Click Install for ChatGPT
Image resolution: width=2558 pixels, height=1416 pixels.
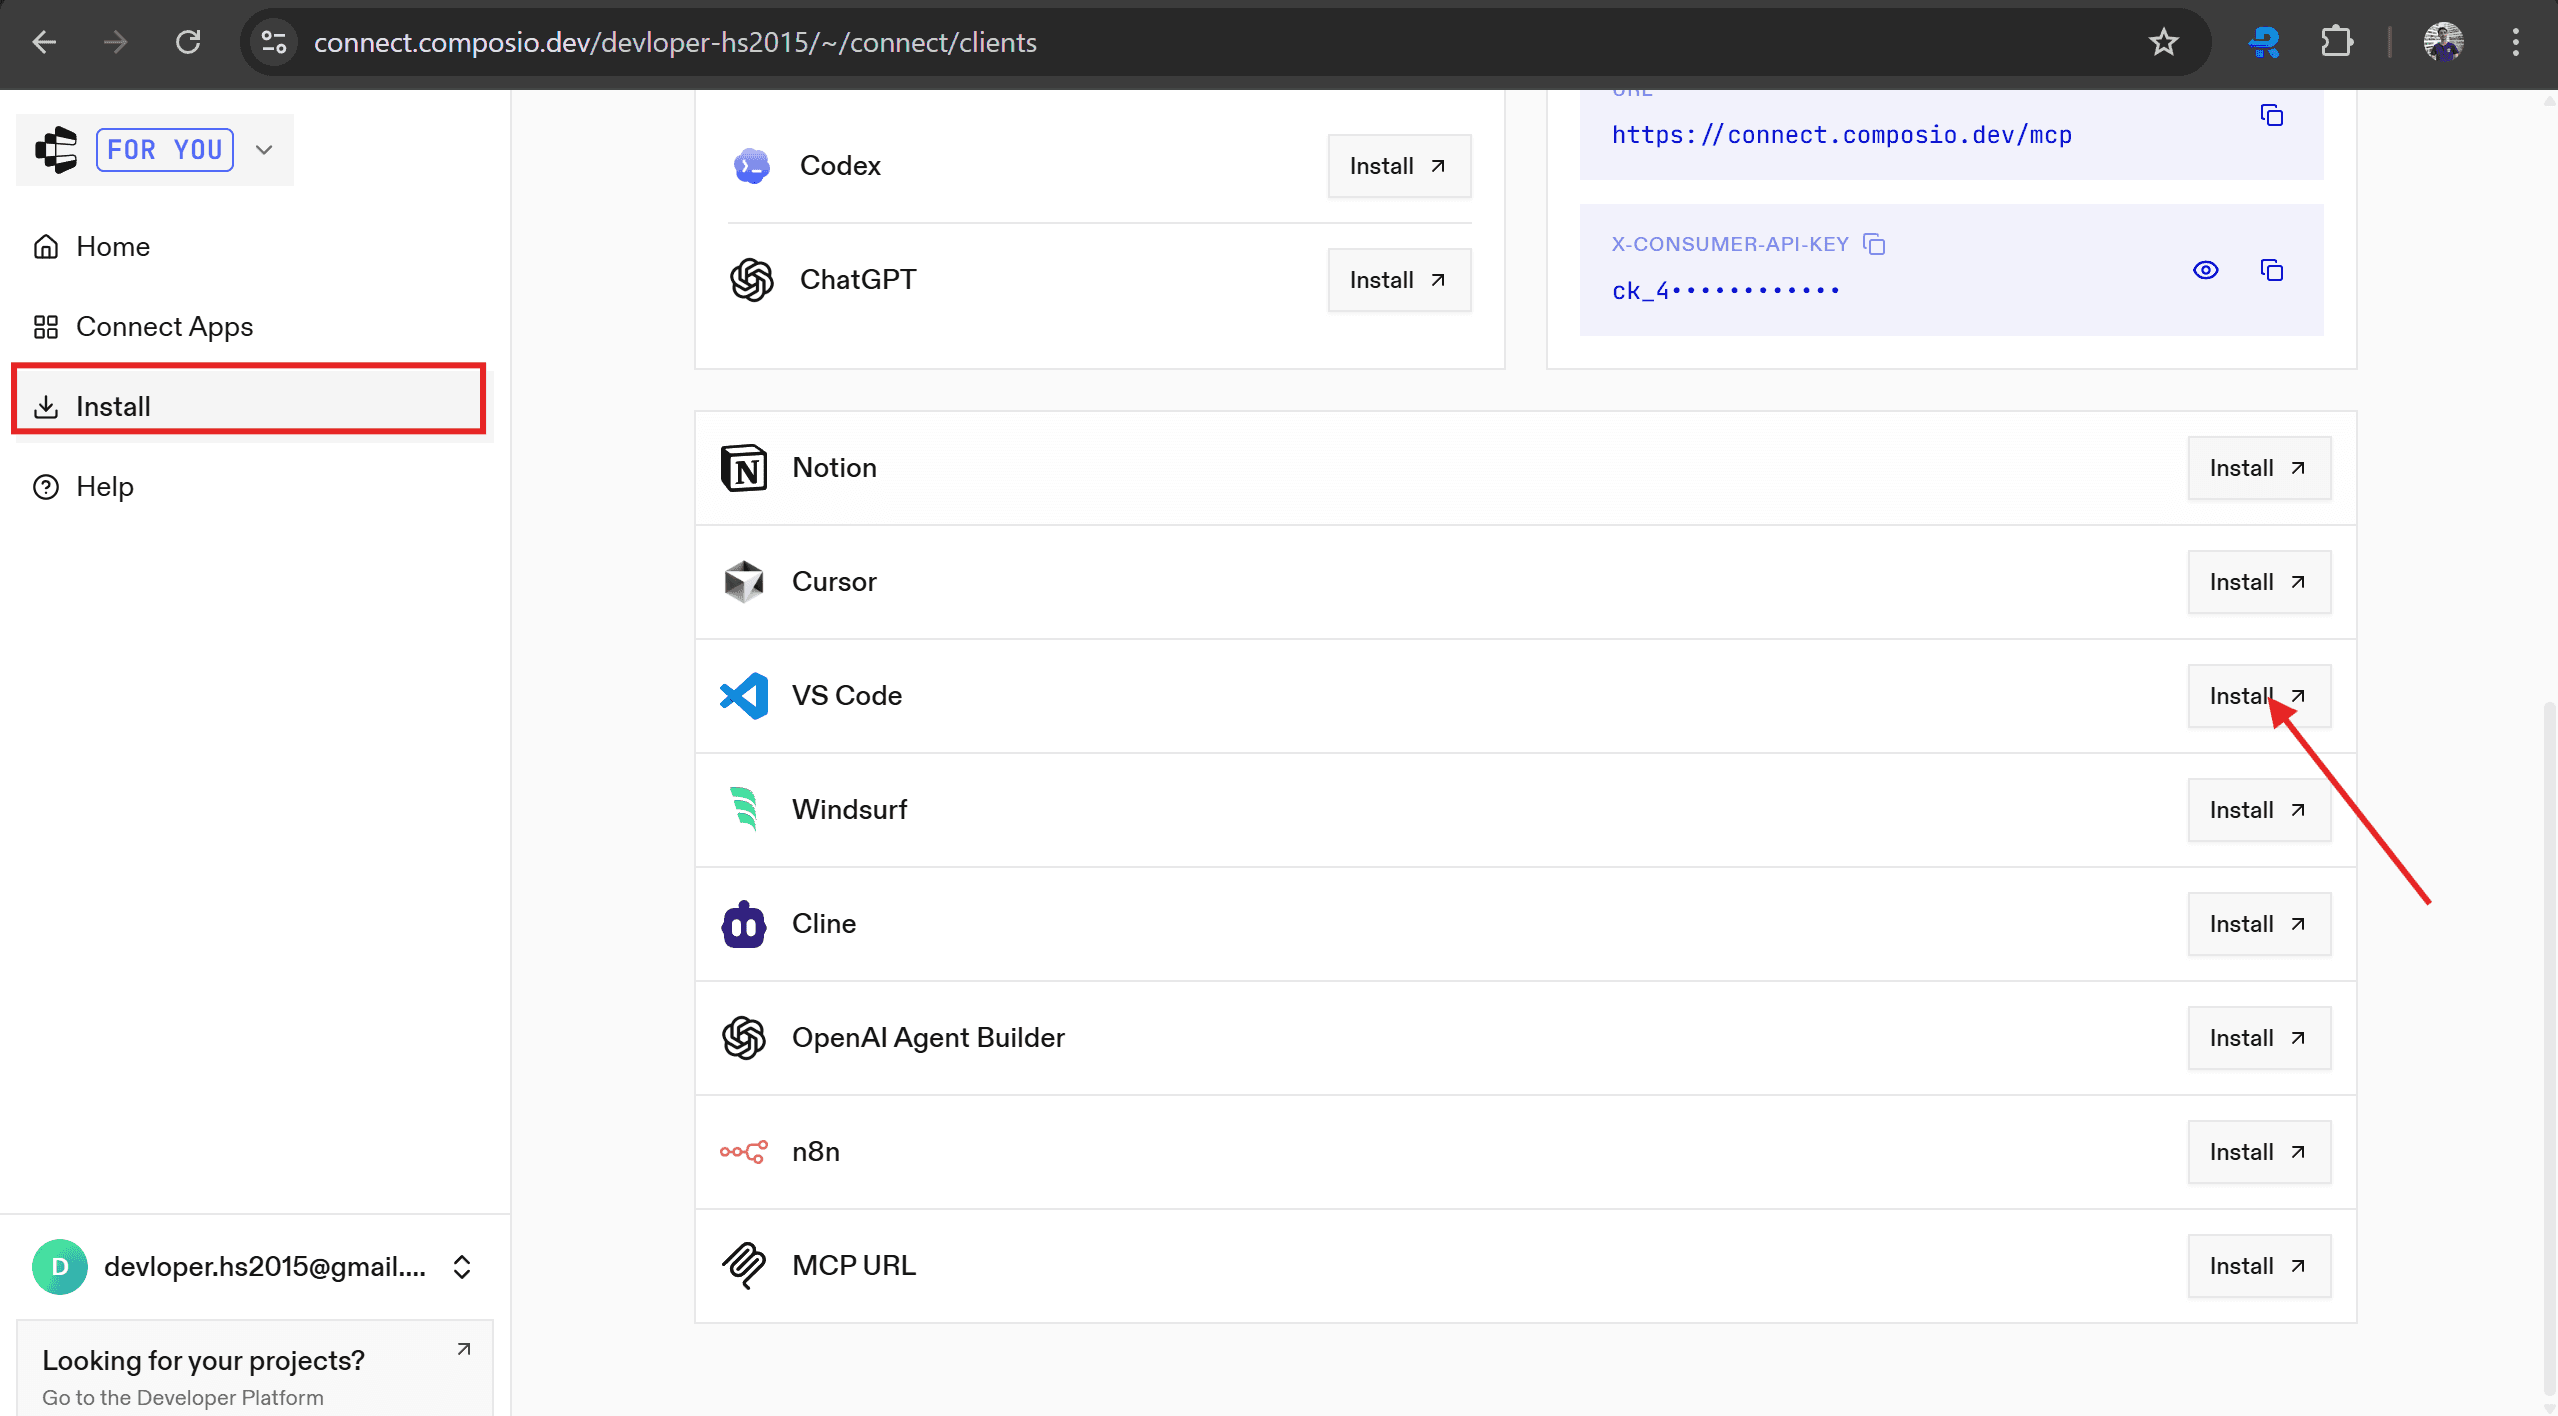(1398, 280)
